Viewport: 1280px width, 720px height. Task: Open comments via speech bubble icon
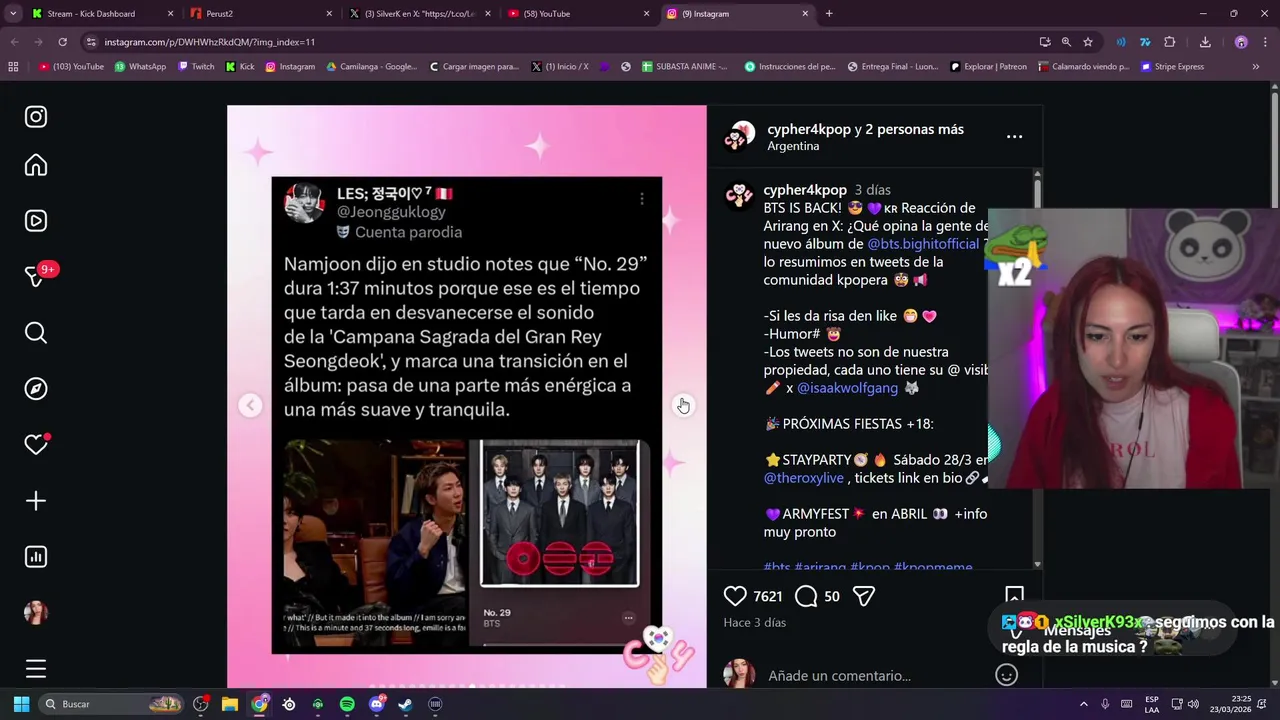[x=806, y=596]
